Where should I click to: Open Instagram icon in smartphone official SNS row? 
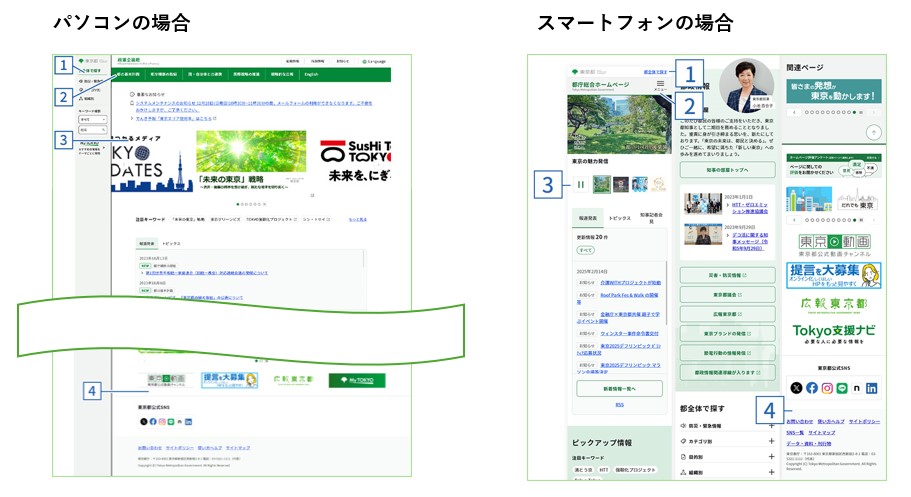[x=827, y=388]
